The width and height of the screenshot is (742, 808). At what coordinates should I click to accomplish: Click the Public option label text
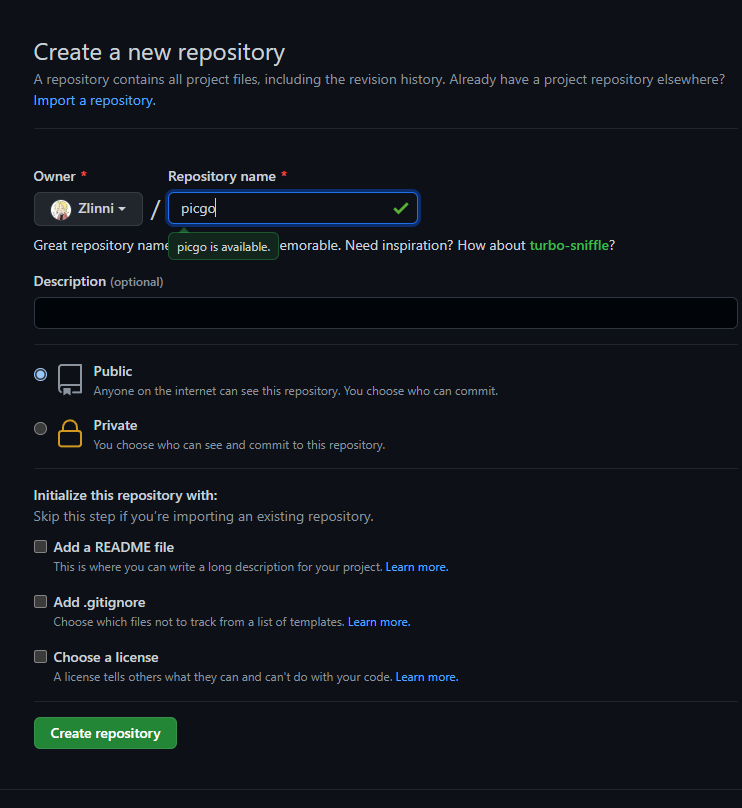pos(113,371)
